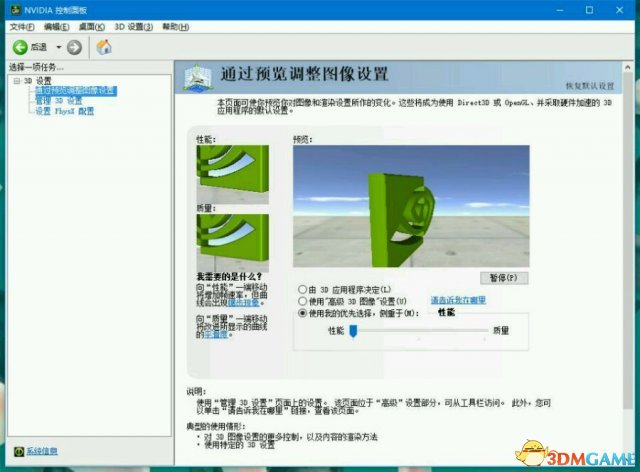Open the 文件(F) menu

coord(22,27)
